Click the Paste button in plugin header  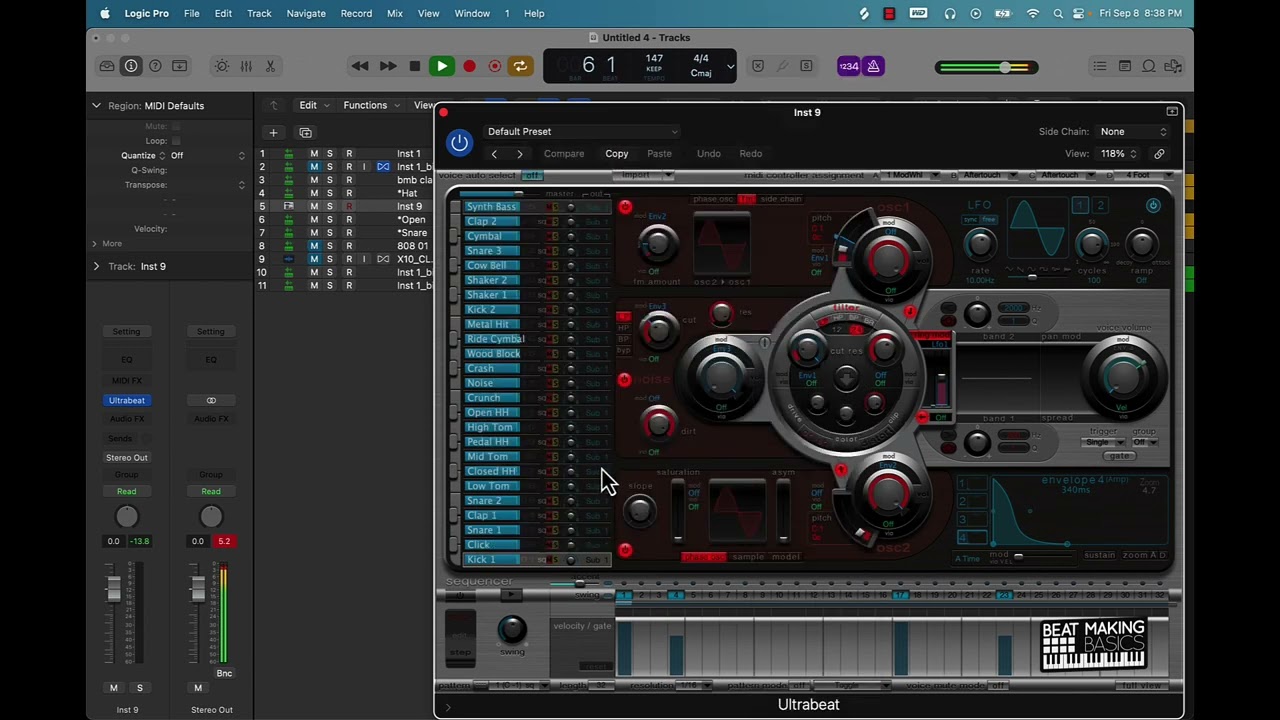tap(659, 154)
